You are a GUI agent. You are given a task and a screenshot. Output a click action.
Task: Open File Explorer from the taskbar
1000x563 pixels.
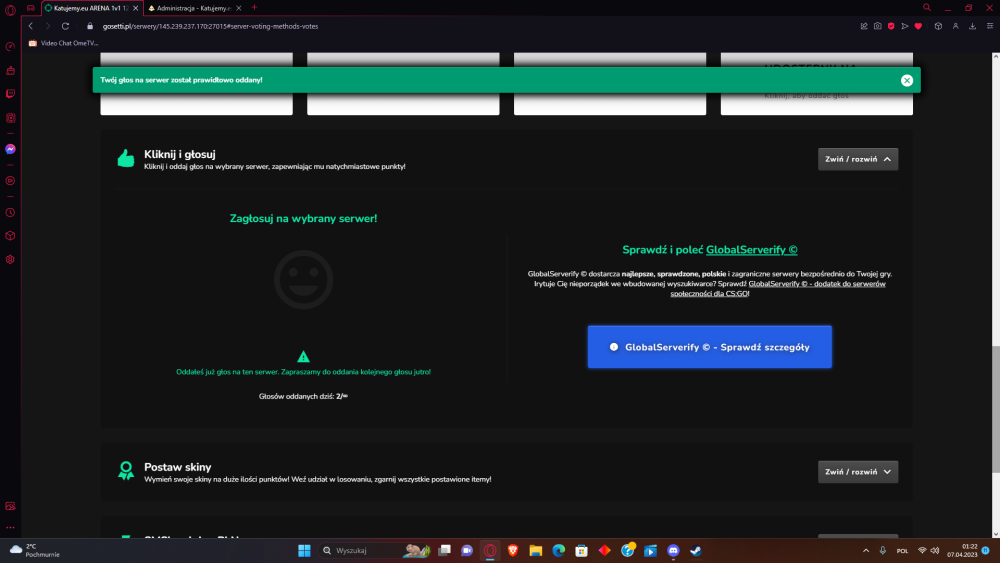pyautogui.click(x=536, y=550)
